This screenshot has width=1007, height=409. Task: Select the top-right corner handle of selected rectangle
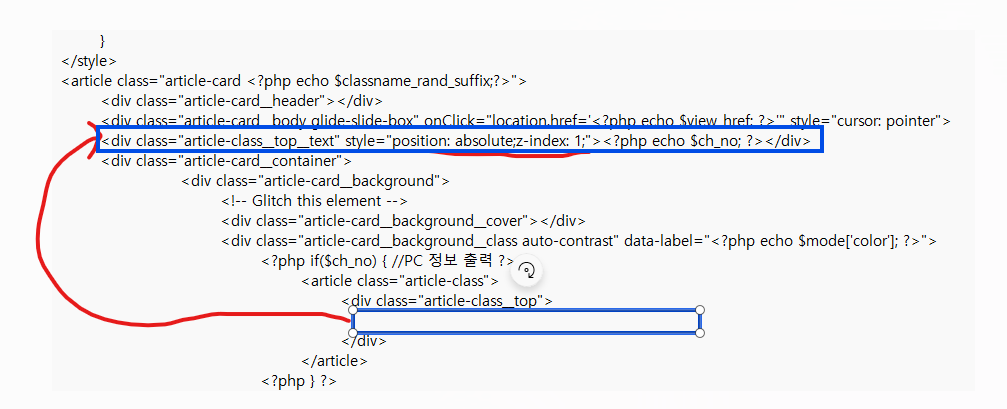[x=700, y=310]
